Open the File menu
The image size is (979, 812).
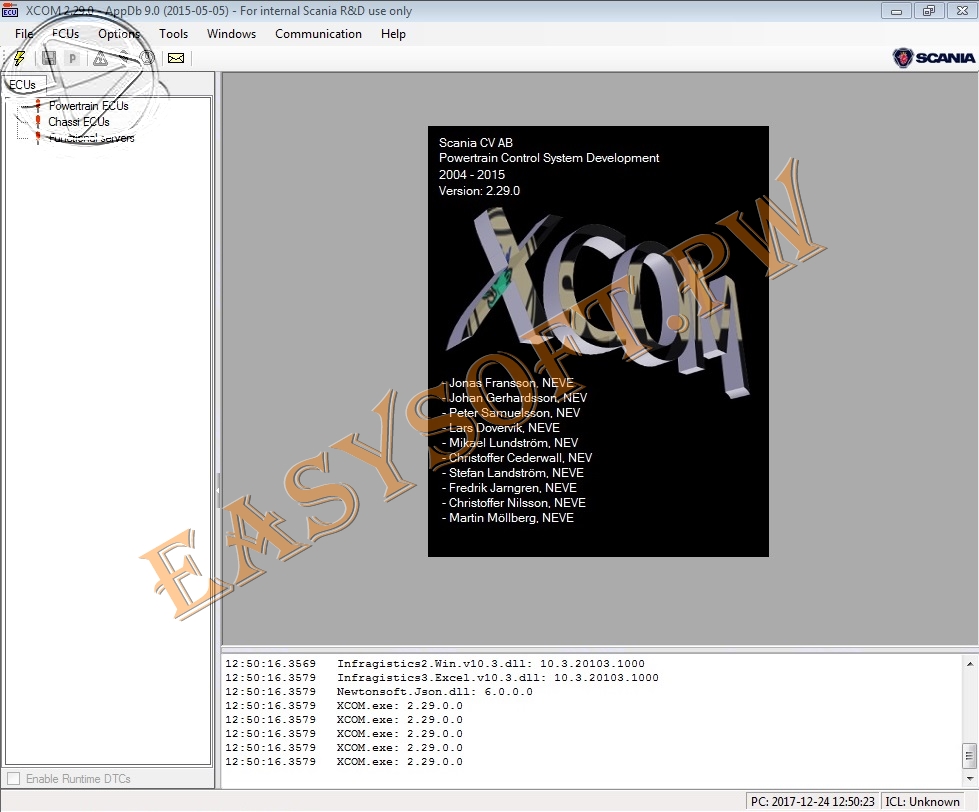point(24,34)
